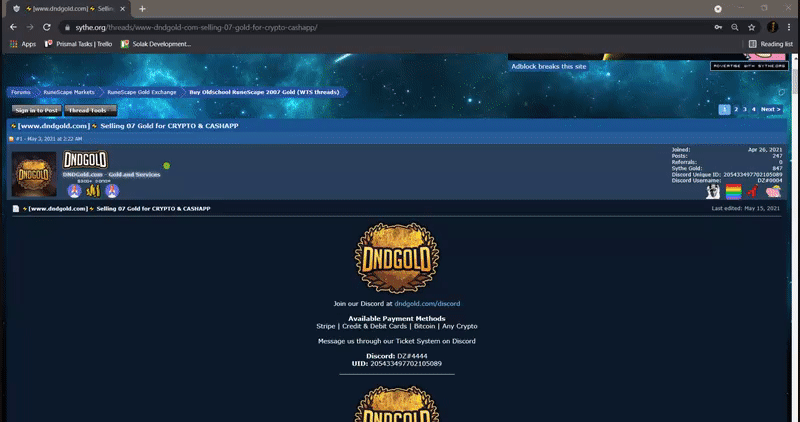Screen dimensions: 800x422
Task: Open saved passwords key icon
Action: coord(718,28)
